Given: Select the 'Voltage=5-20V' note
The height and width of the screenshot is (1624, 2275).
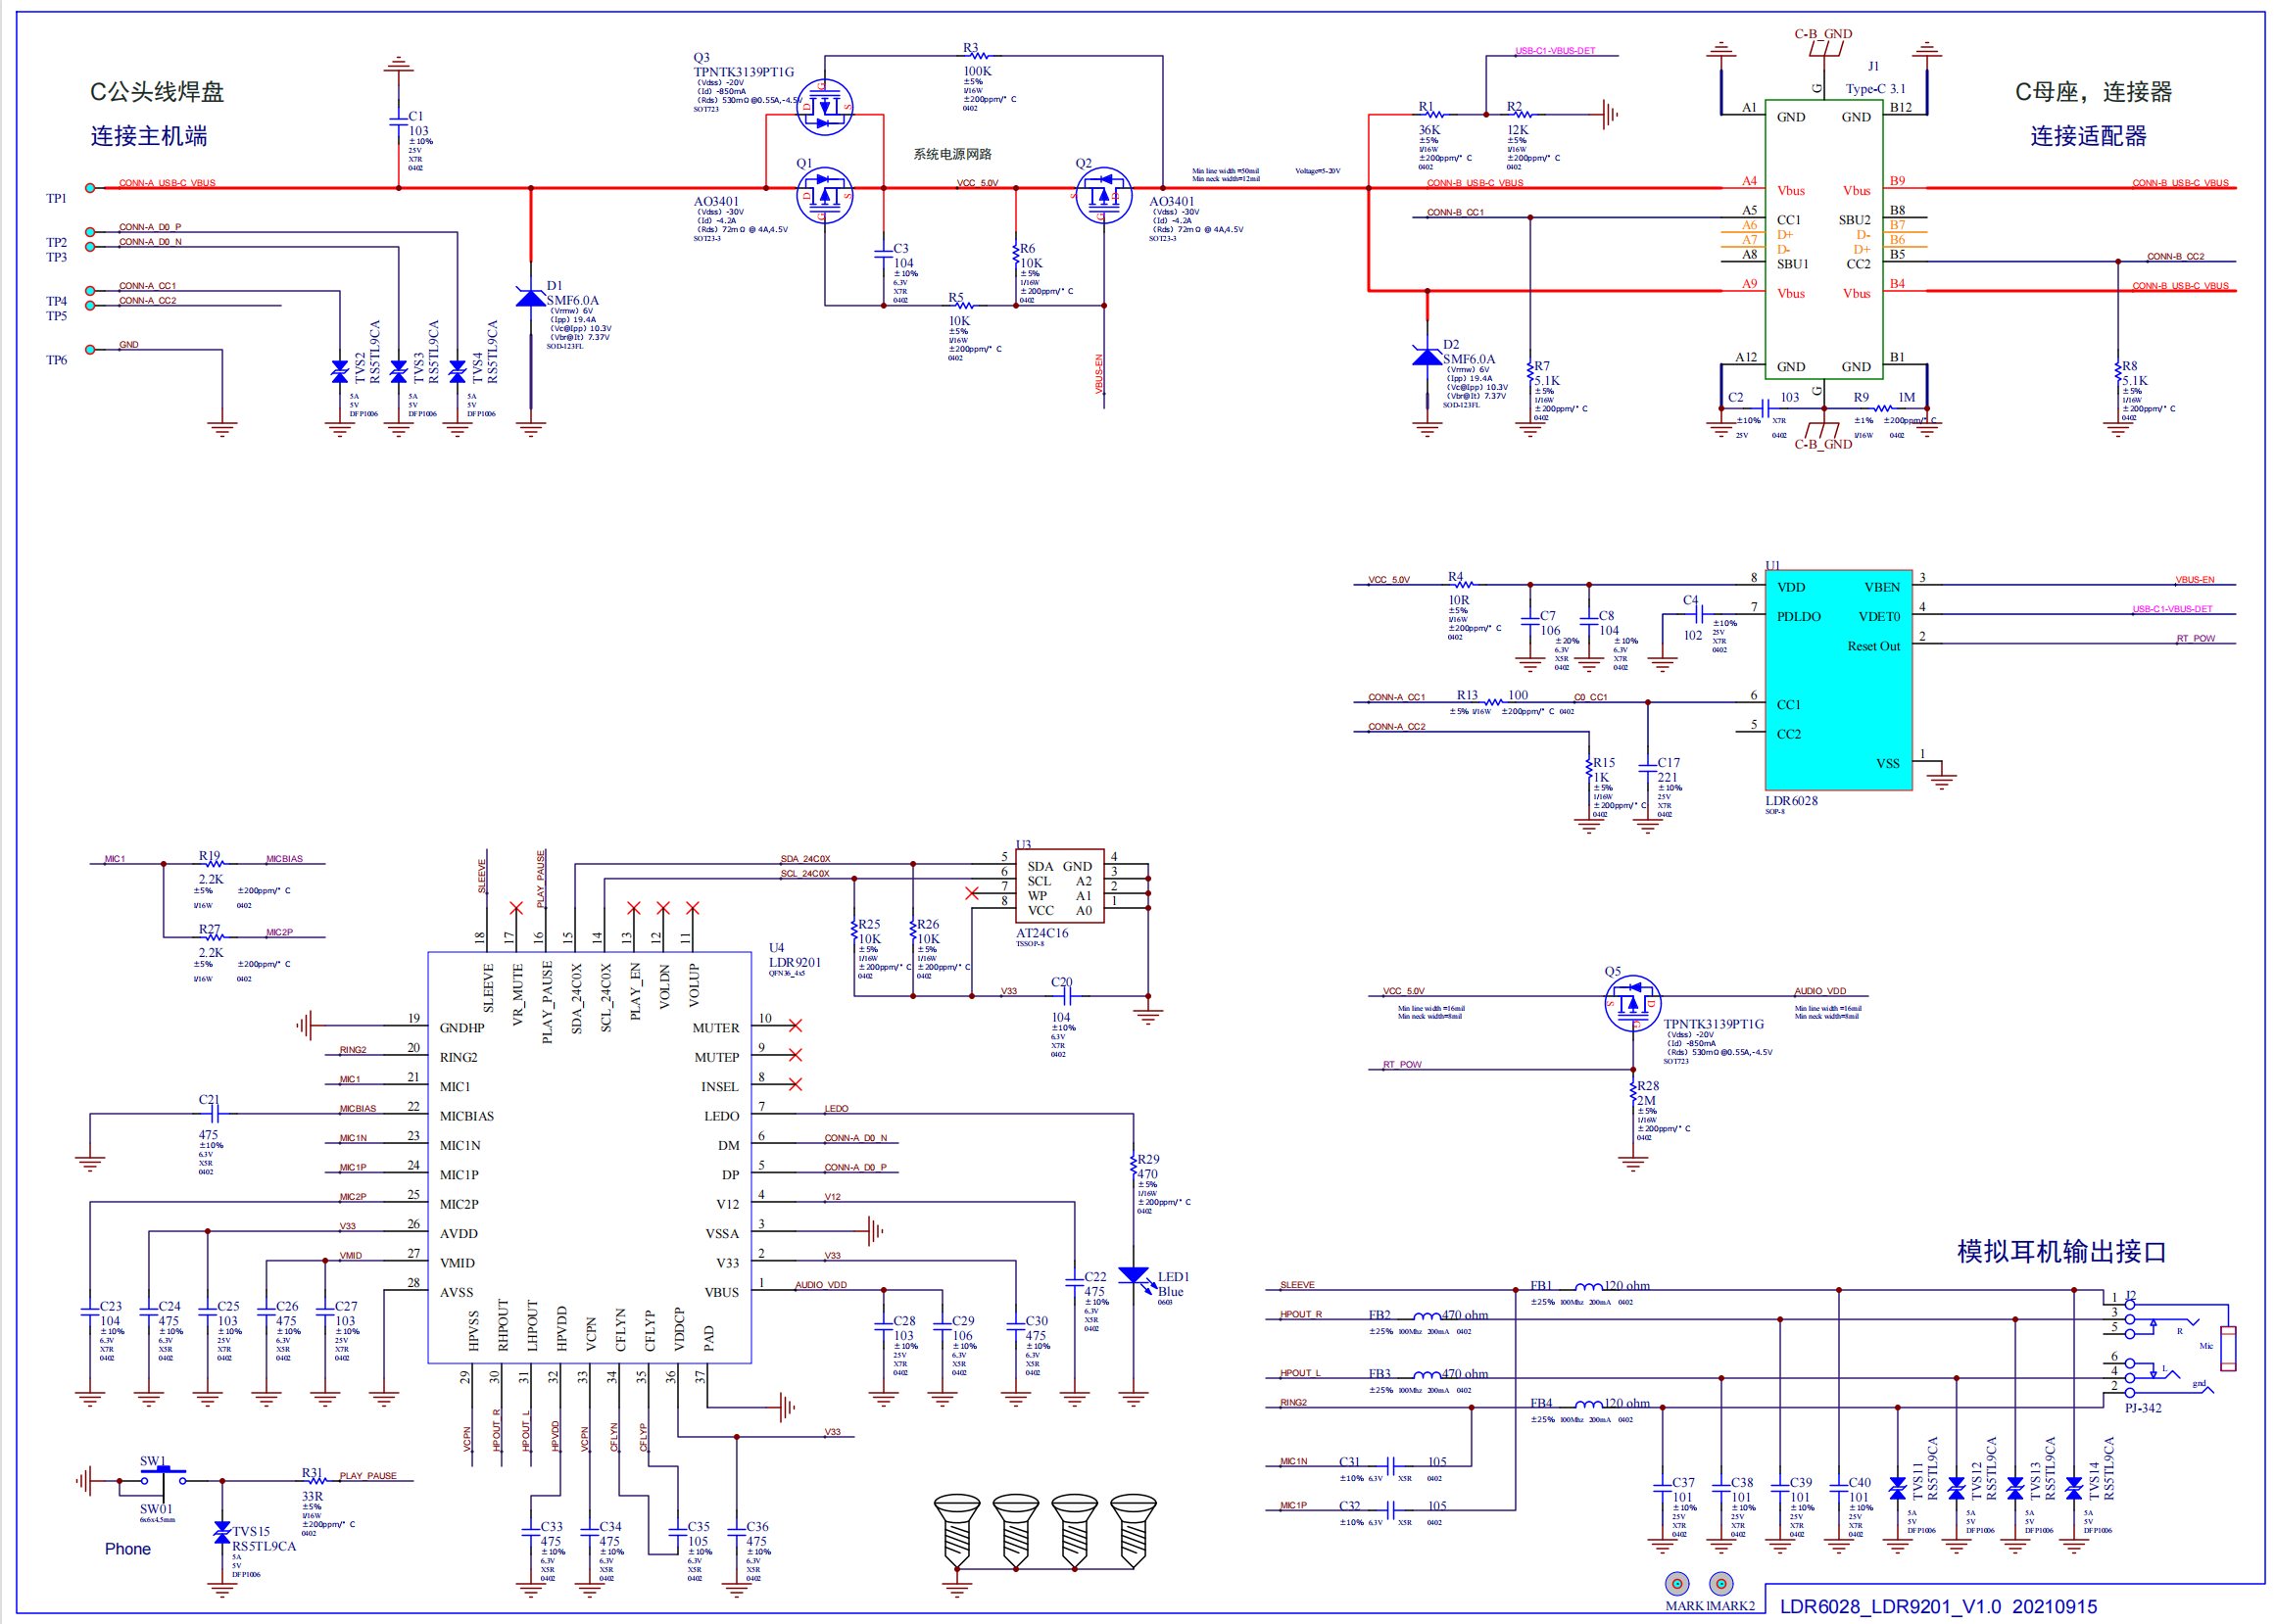Looking at the screenshot, I should tap(1317, 171).
